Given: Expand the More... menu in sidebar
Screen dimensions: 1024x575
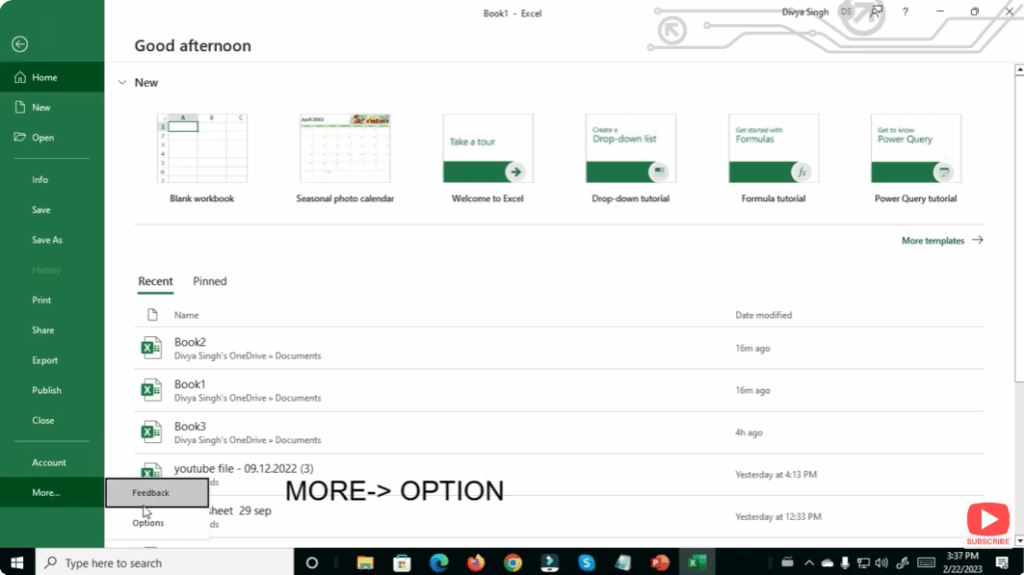Looking at the screenshot, I should [46, 492].
